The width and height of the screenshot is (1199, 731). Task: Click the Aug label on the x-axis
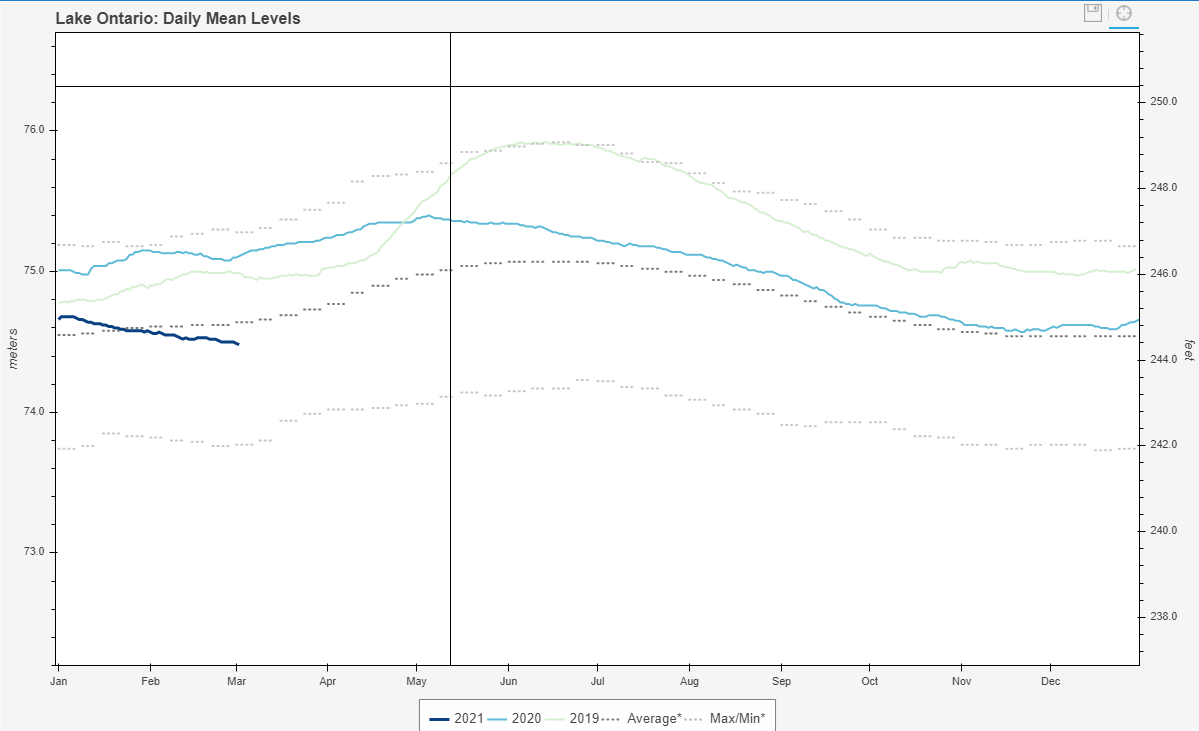click(689, 681)
